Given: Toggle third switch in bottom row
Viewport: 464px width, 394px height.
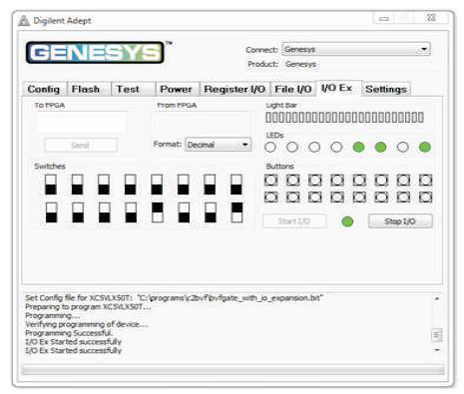Looking at the screenshot, I should 104,212.
